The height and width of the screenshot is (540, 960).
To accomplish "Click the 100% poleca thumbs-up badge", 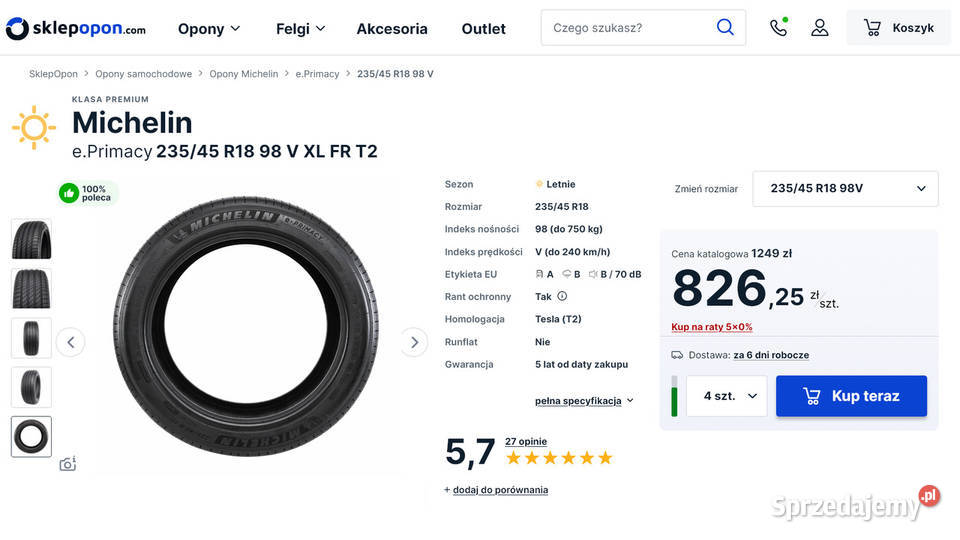I will point(88,193).
